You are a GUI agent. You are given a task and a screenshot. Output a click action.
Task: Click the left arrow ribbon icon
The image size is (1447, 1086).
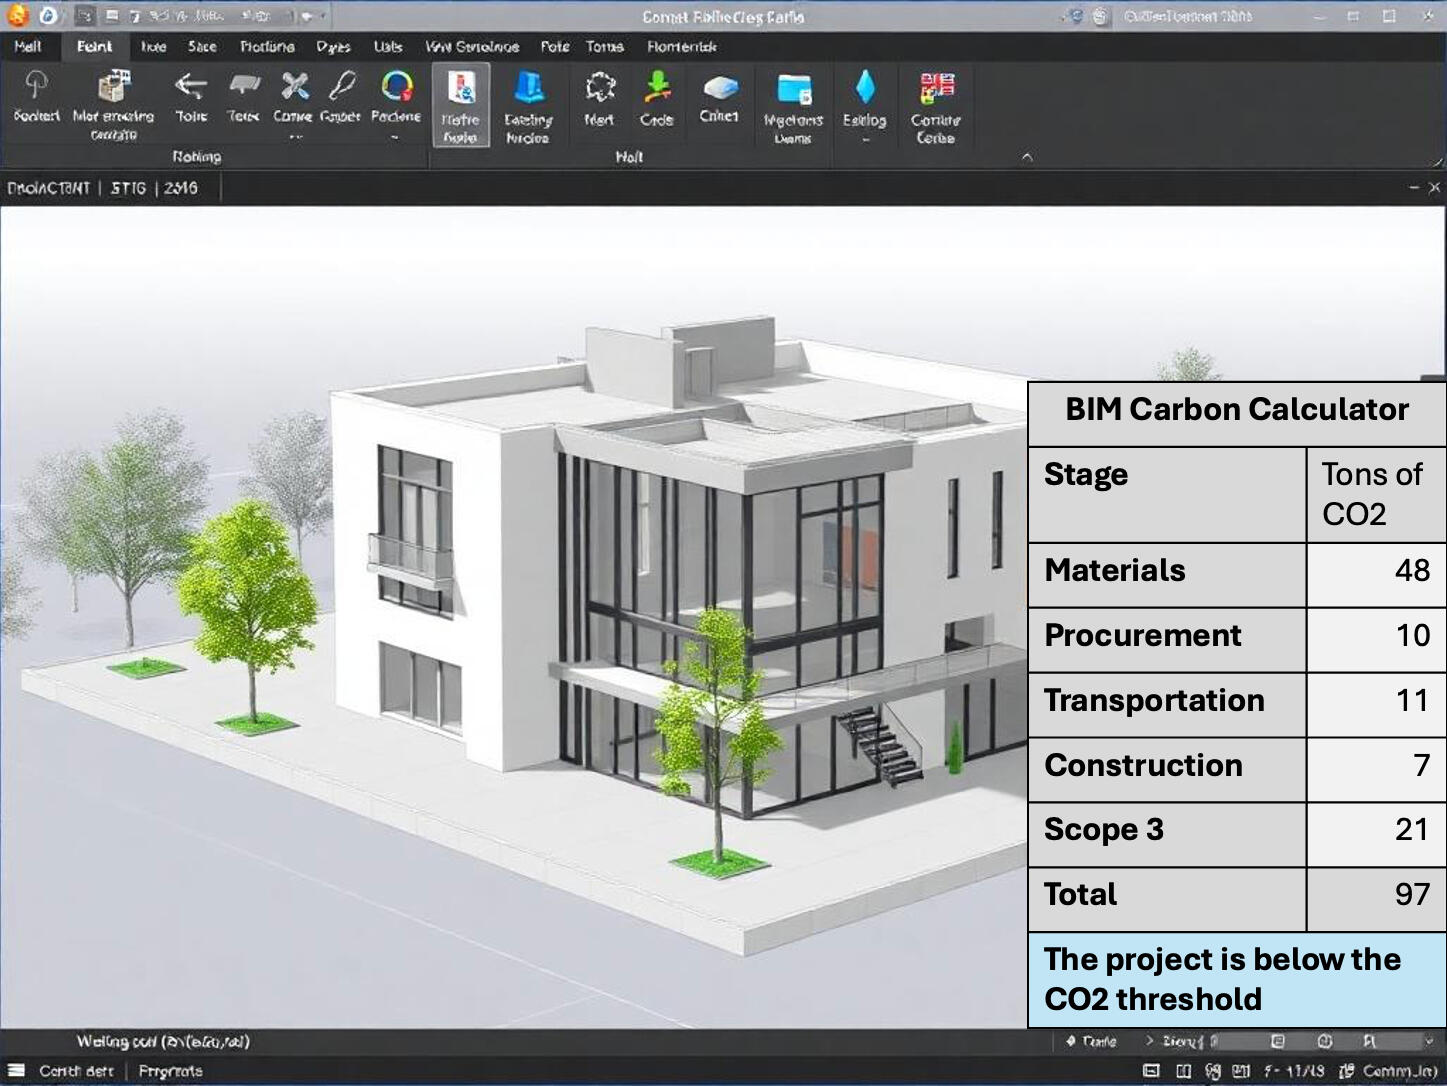click(190, 86)
